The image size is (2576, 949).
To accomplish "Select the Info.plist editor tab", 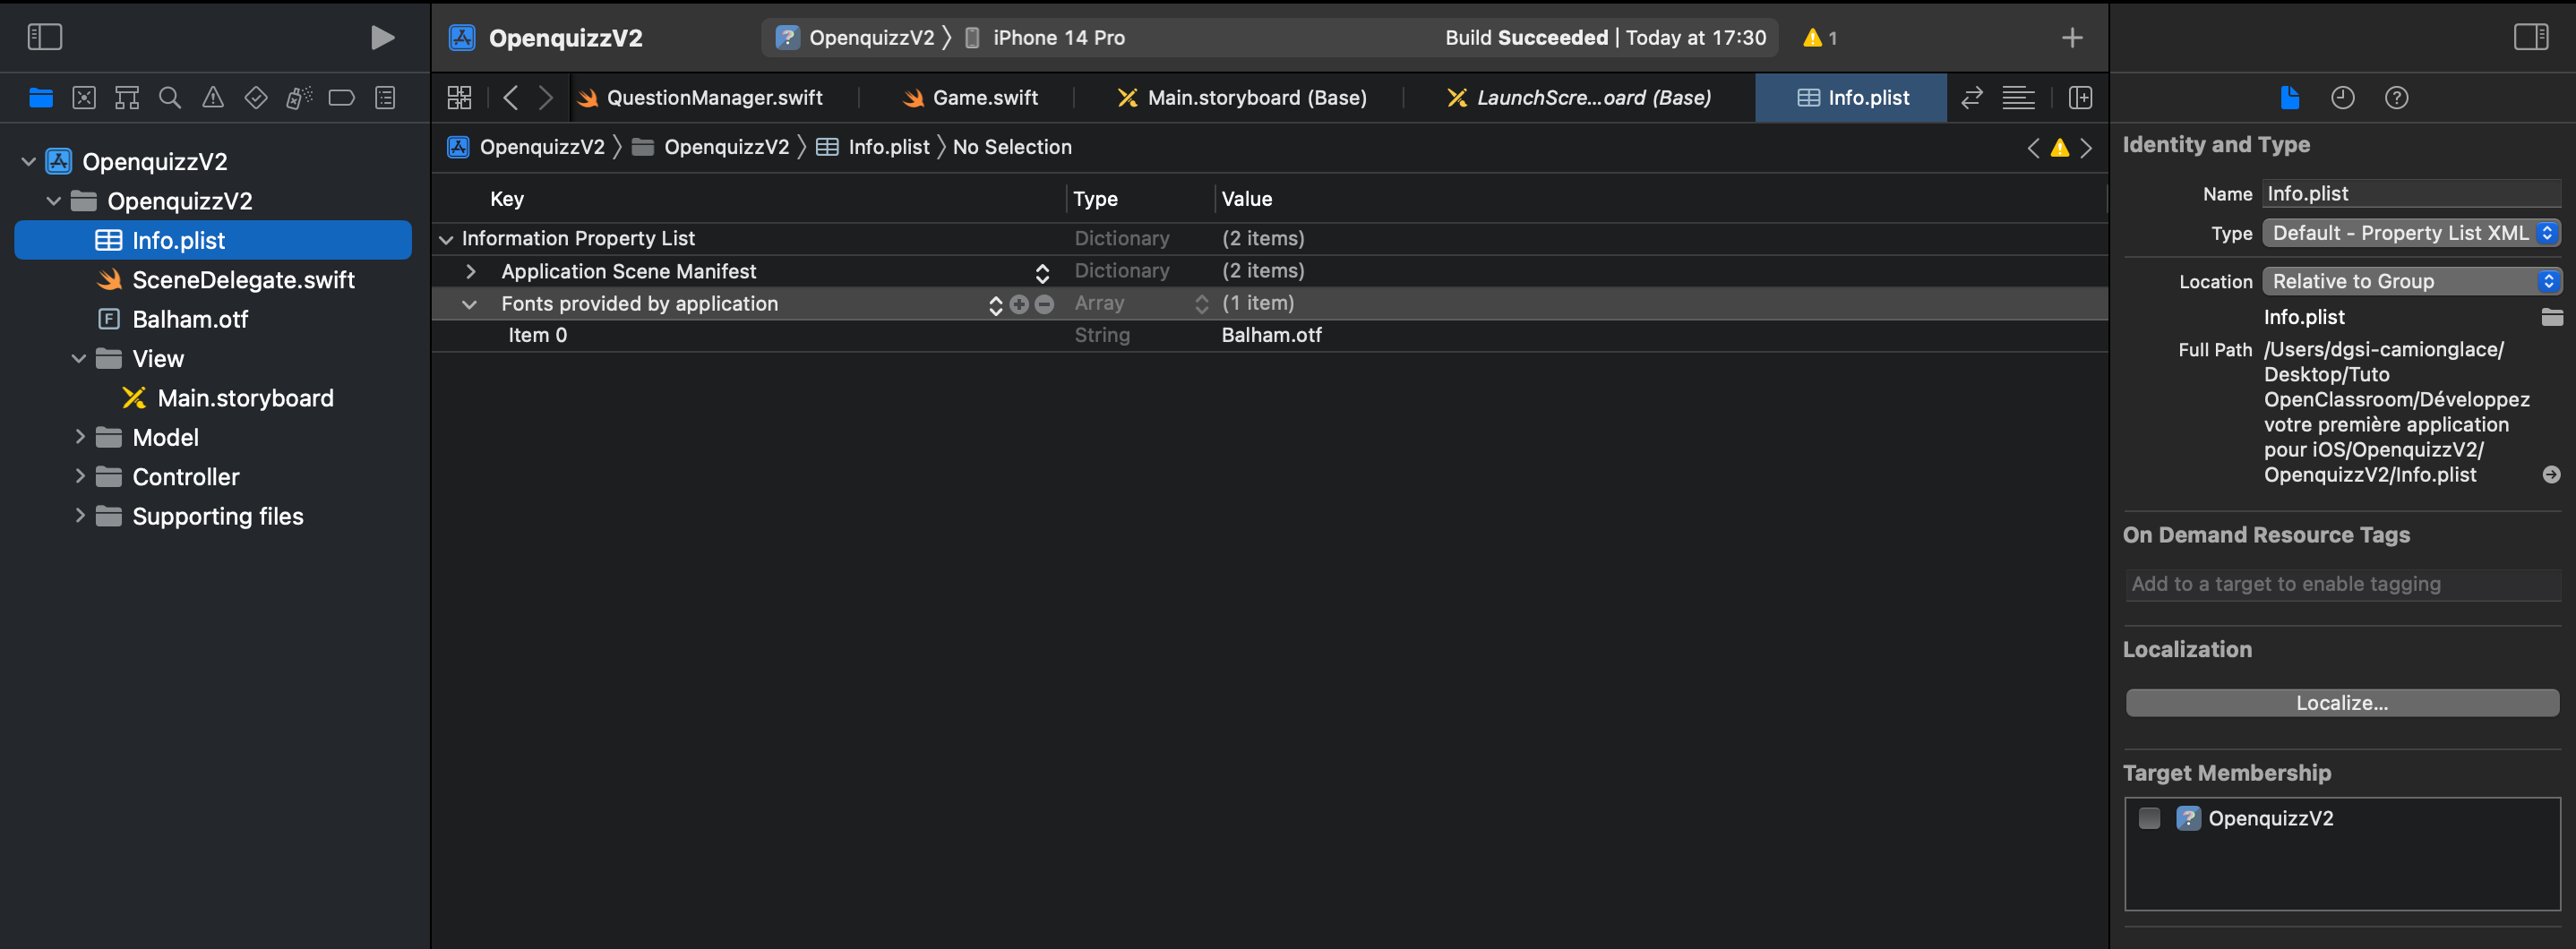I will click(x=1851, y=98).
